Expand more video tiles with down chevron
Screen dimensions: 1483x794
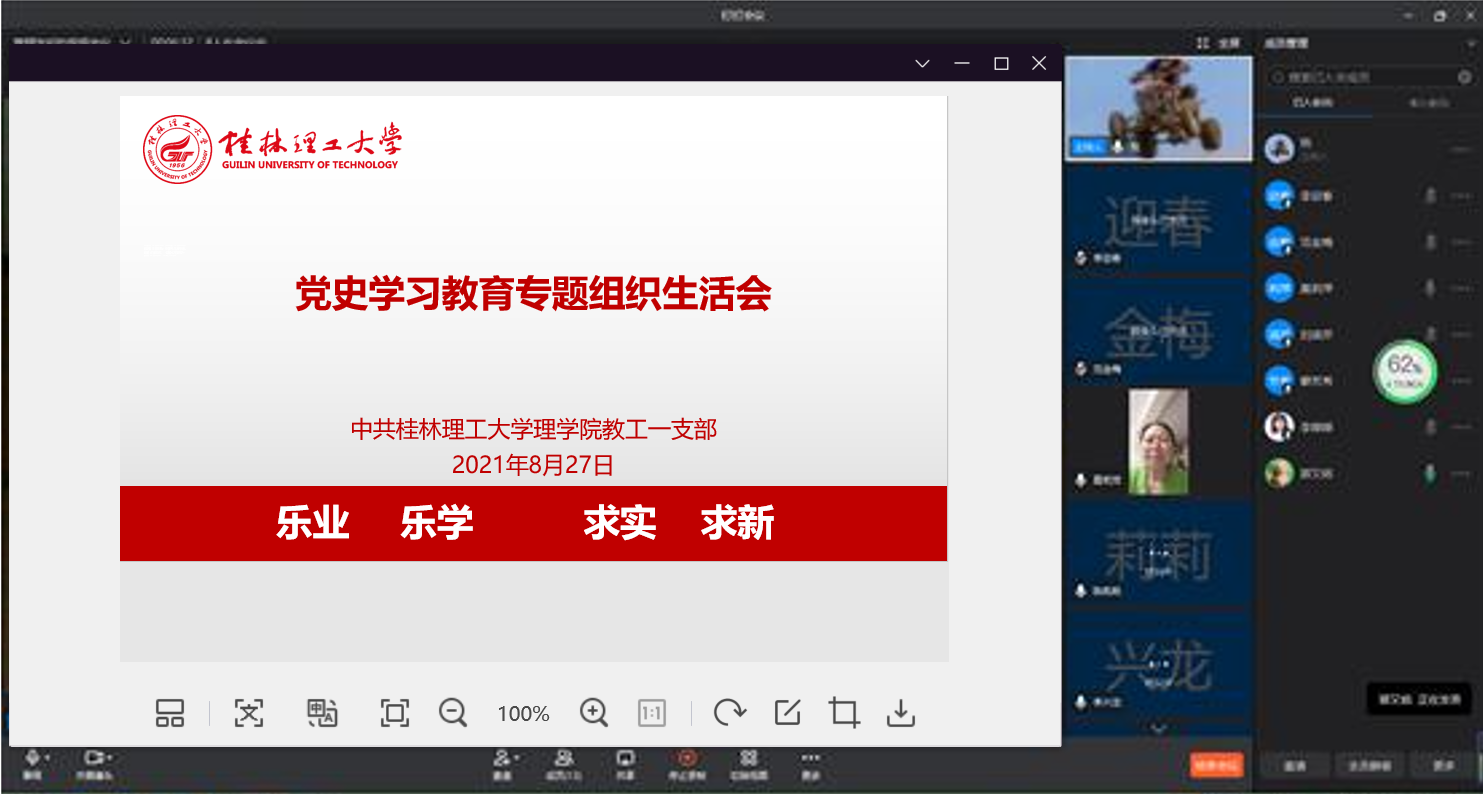[1158, 728]
